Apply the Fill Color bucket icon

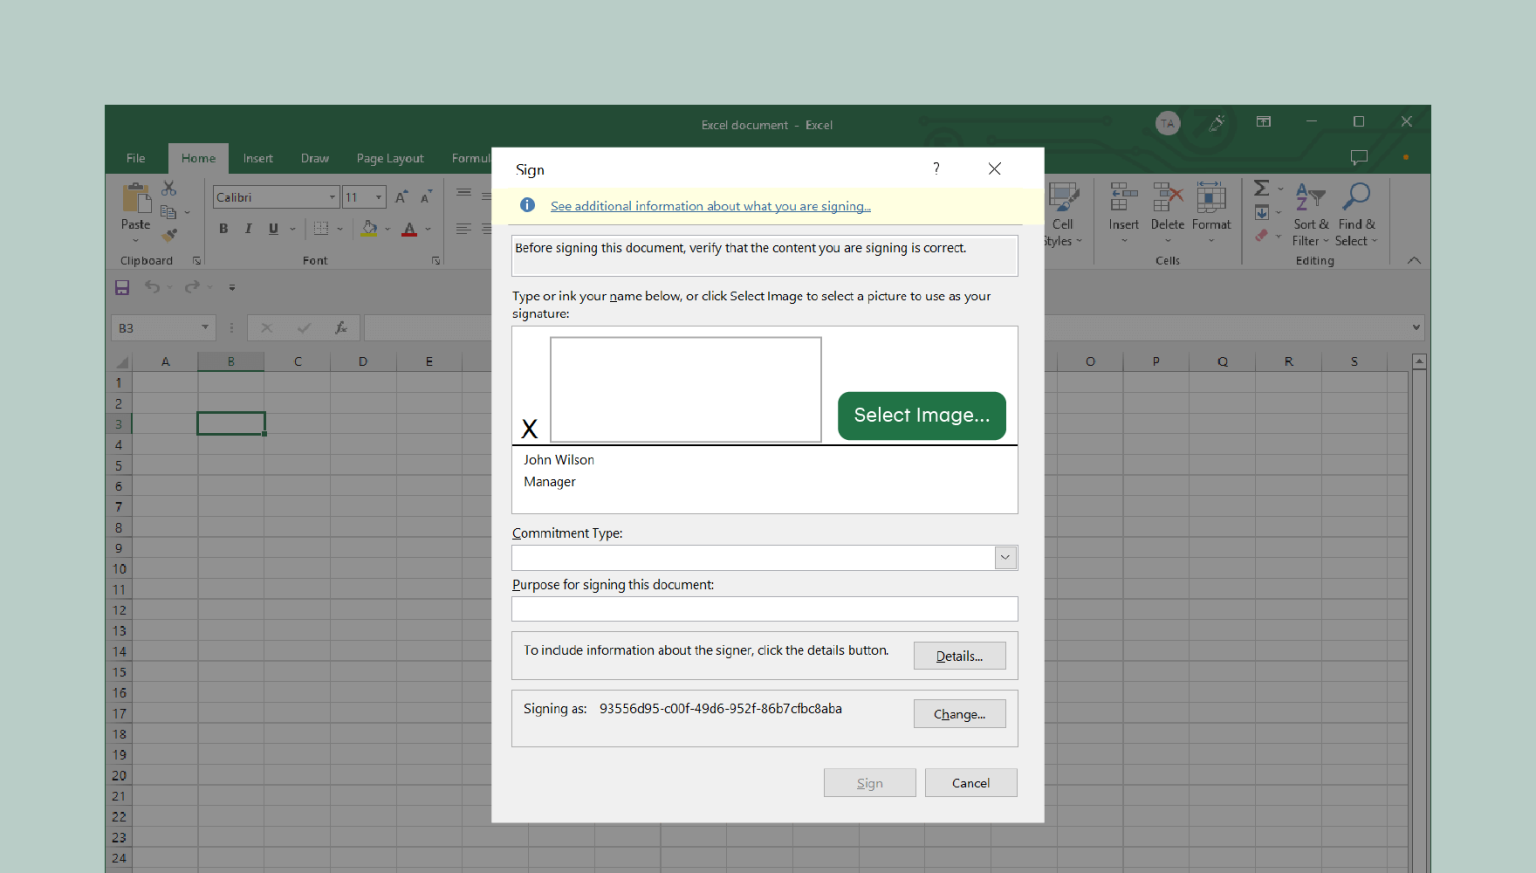tap(369, 228)
